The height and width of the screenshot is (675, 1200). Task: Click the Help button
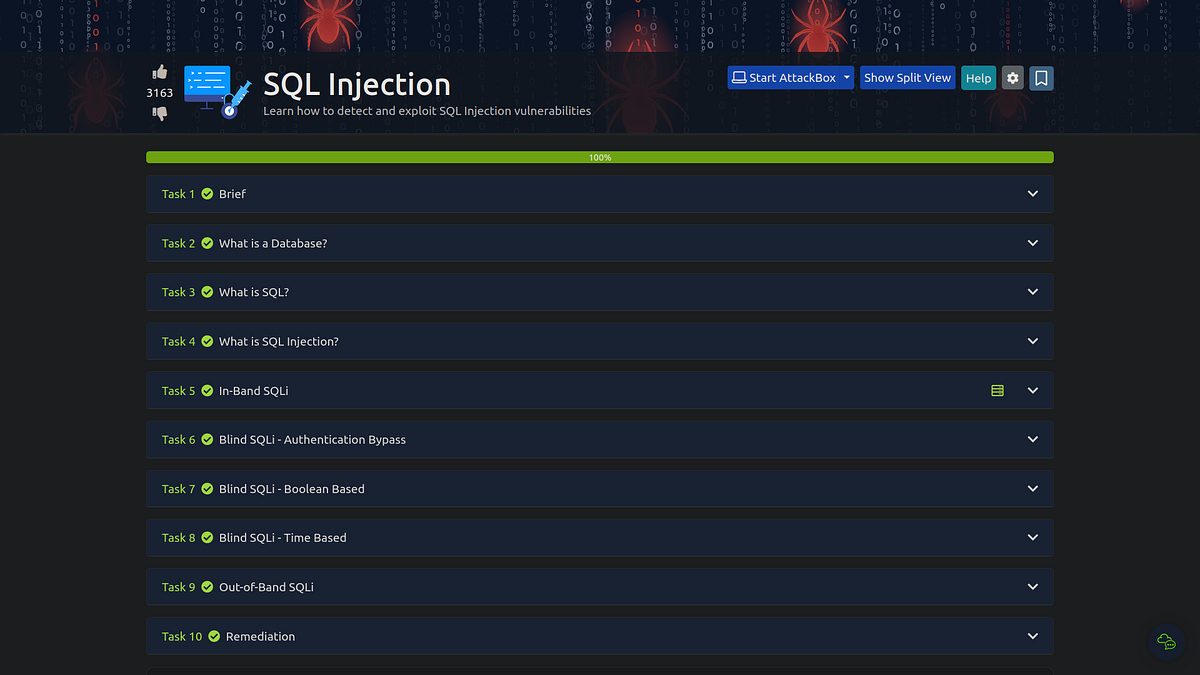click(x=978, y=77)
